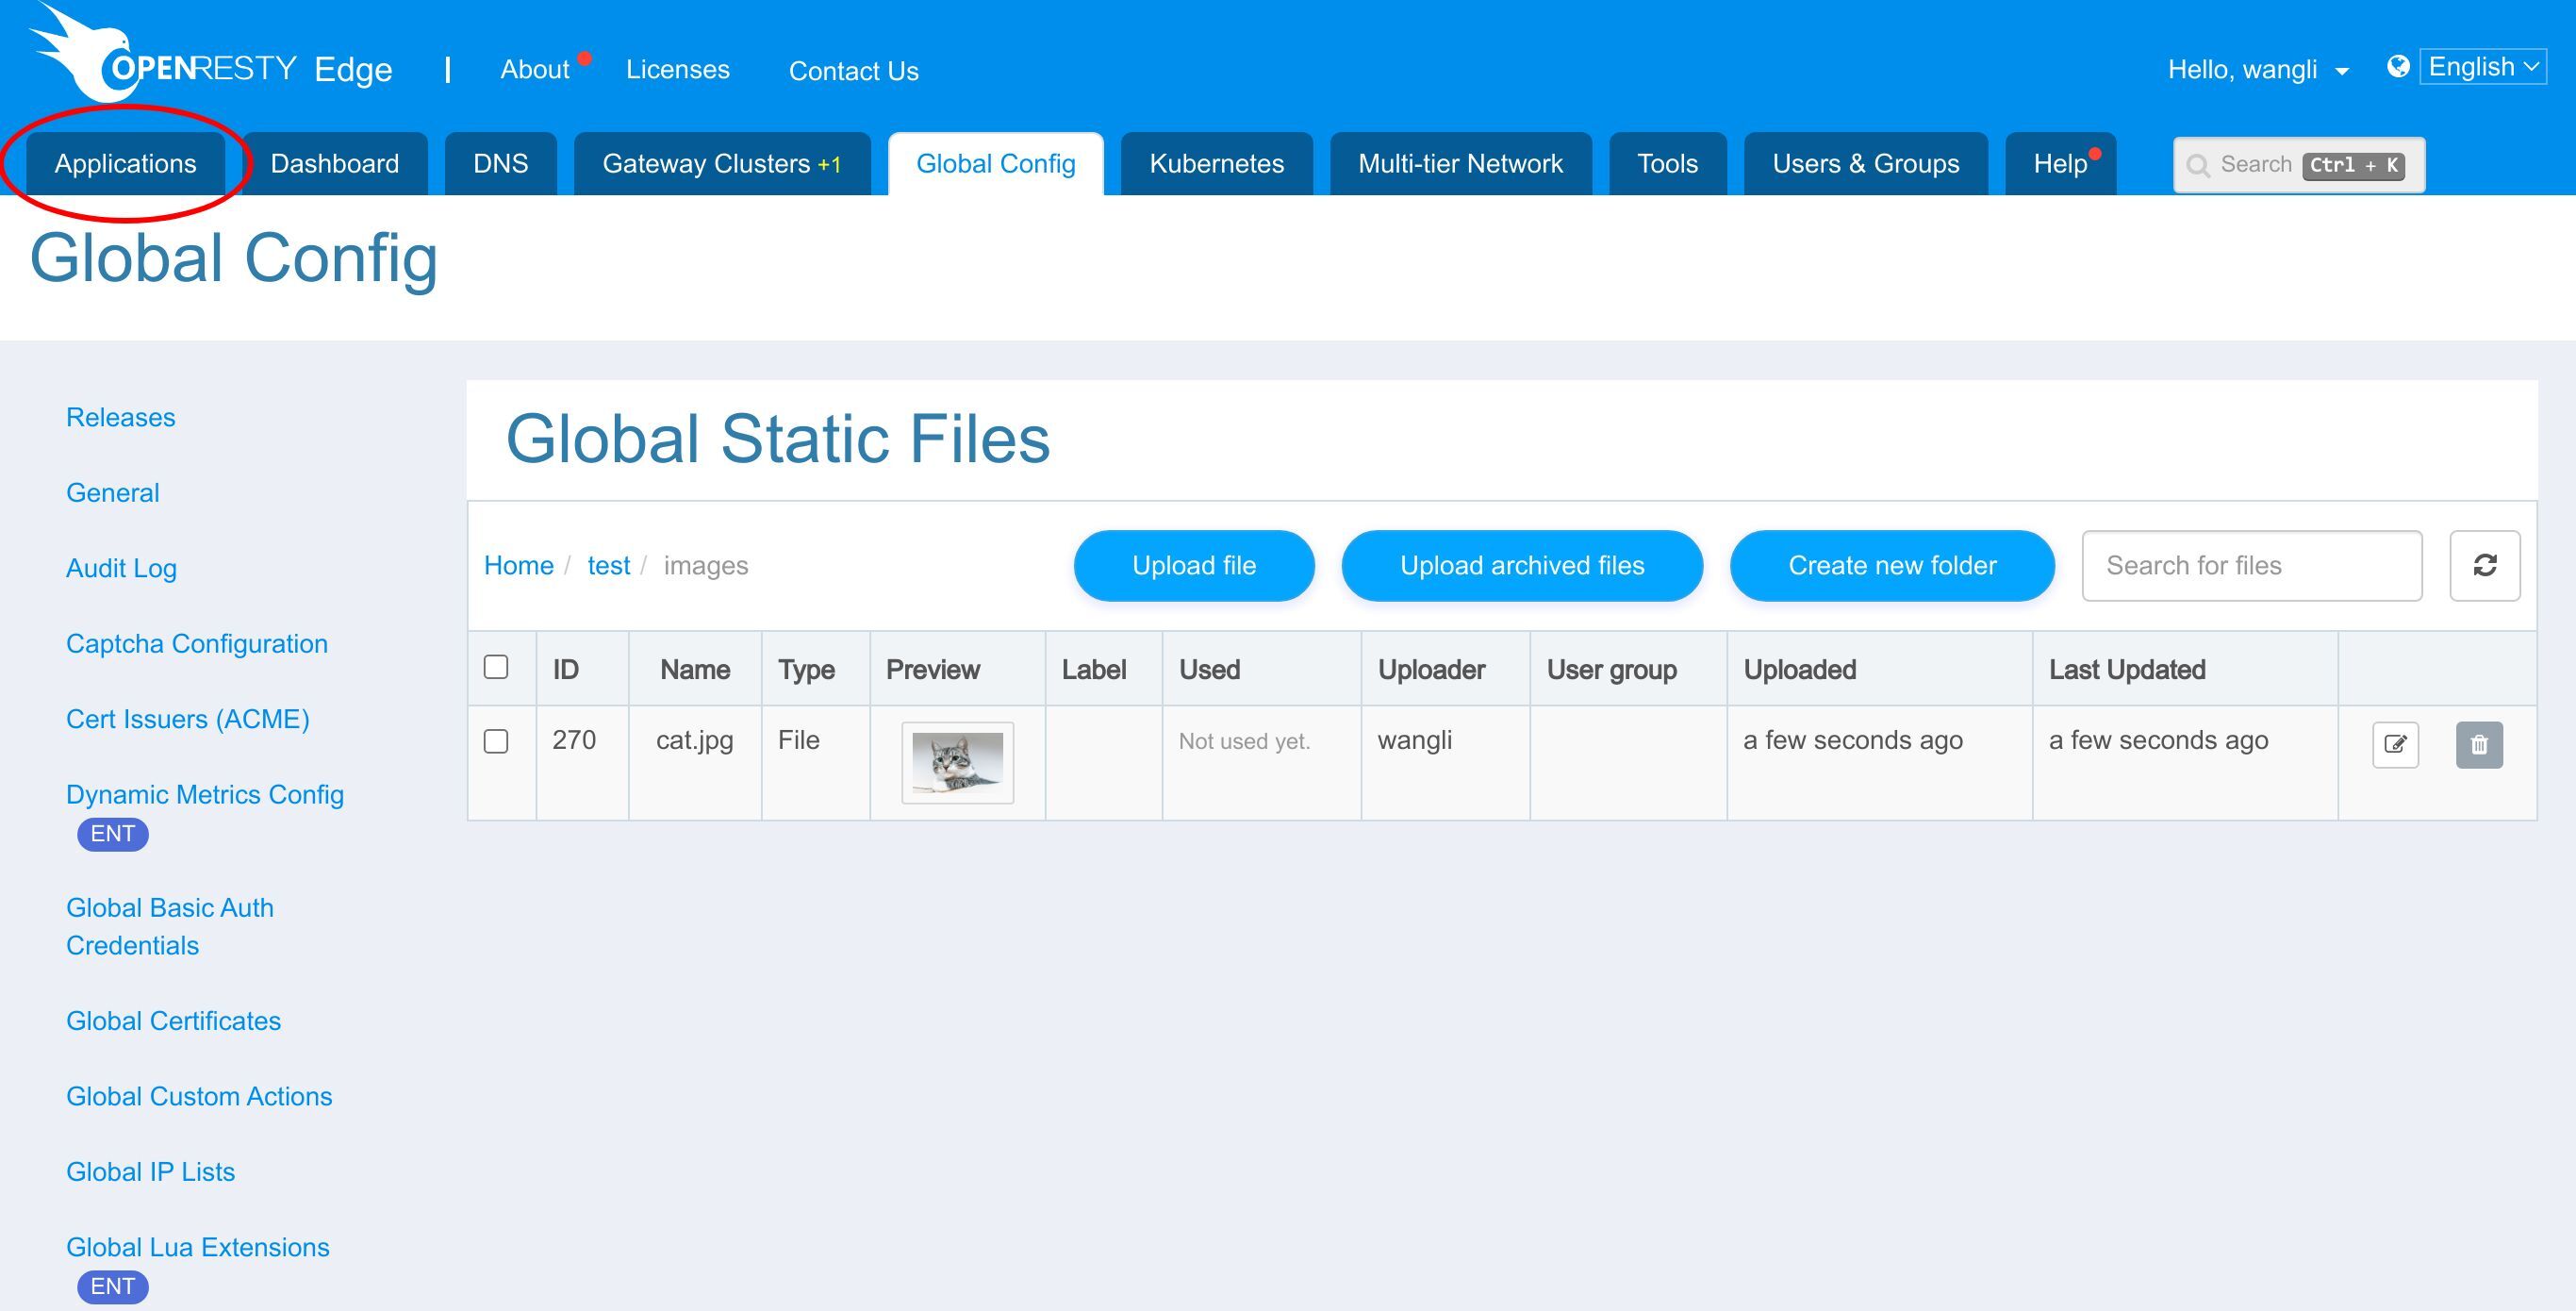Click the Upload archived files button
2576x1311 pixels.
point(1522,565)
